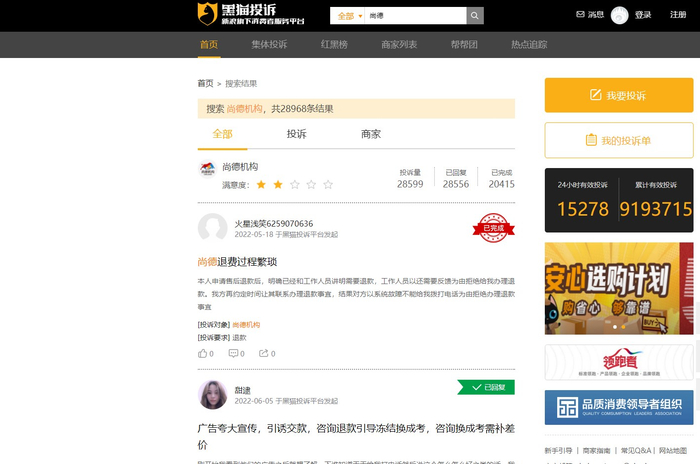Open the 领跑者 banner
This screenshot has width=700, height=464.
pyautogui.click(x=619, y=362)
